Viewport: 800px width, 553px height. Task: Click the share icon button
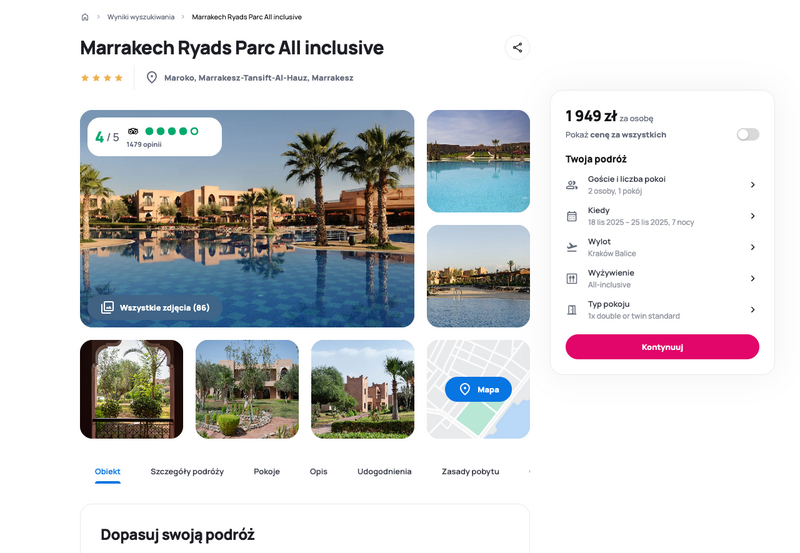[517, 47]
